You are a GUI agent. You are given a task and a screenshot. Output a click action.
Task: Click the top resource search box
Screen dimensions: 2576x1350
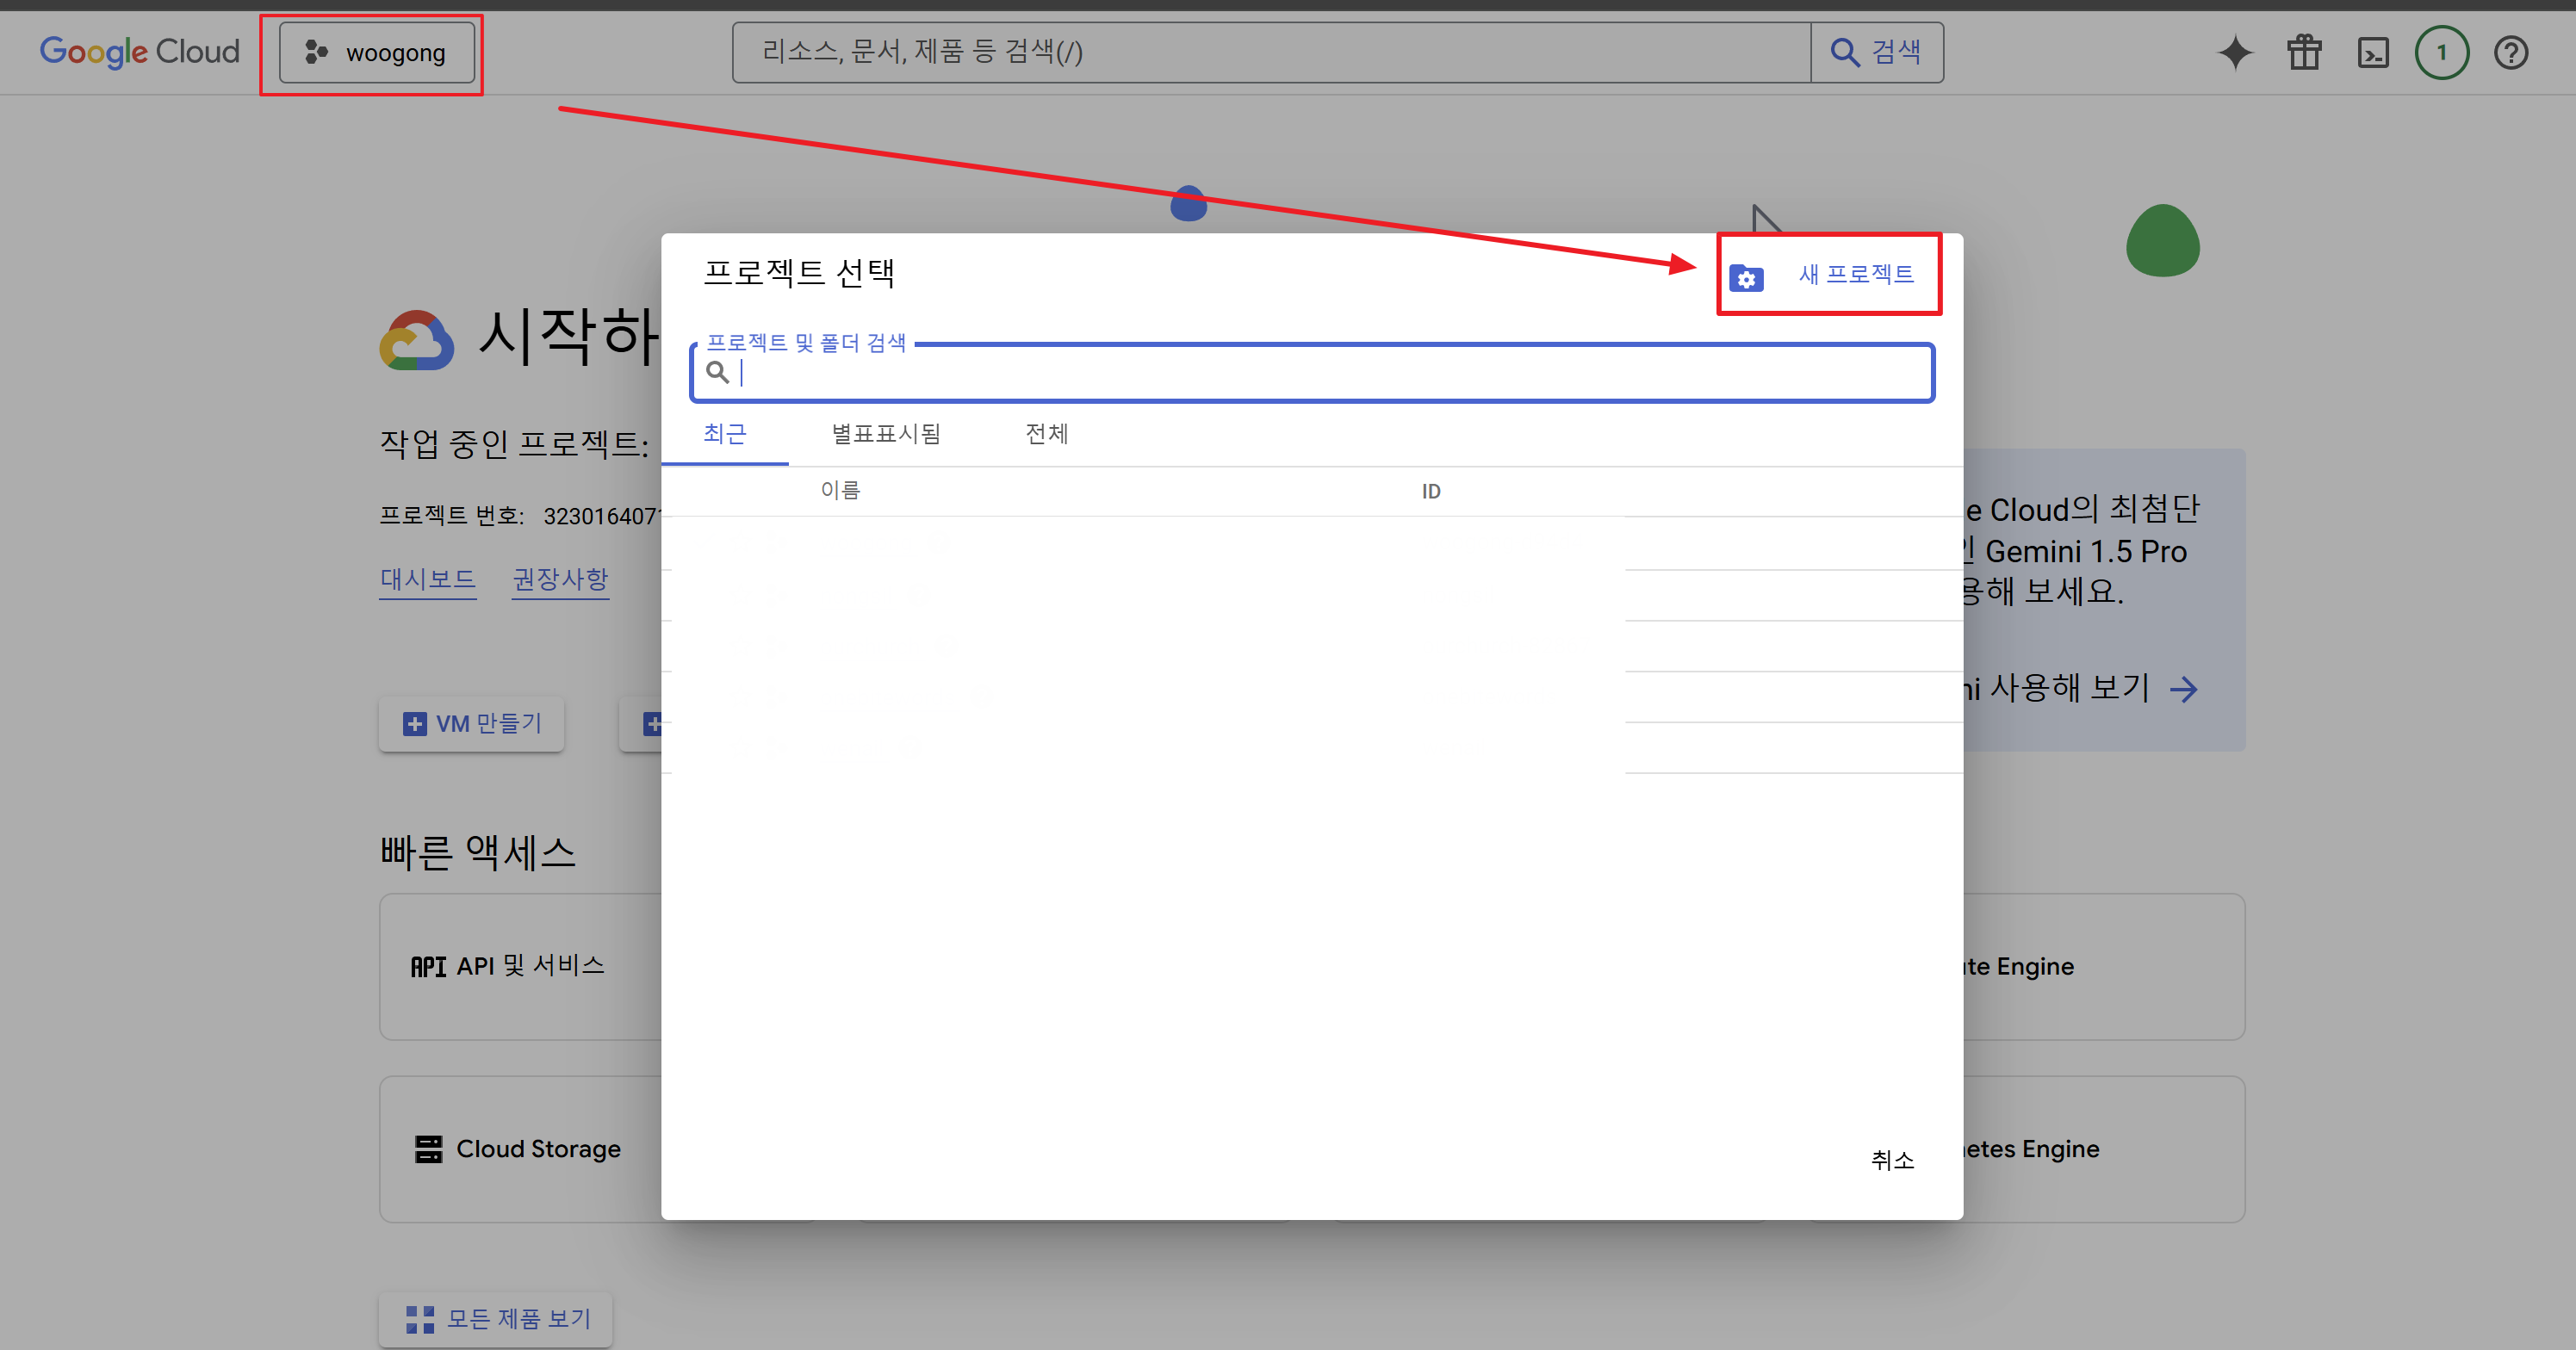[1270, 52]
